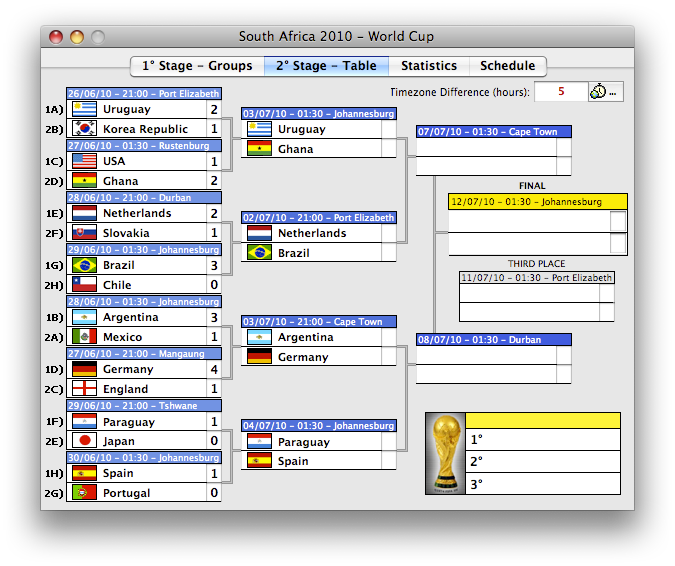675x566 pixels.
Task: Open the 1° Stage - Groups tab
Action: [x=197, y=66]
